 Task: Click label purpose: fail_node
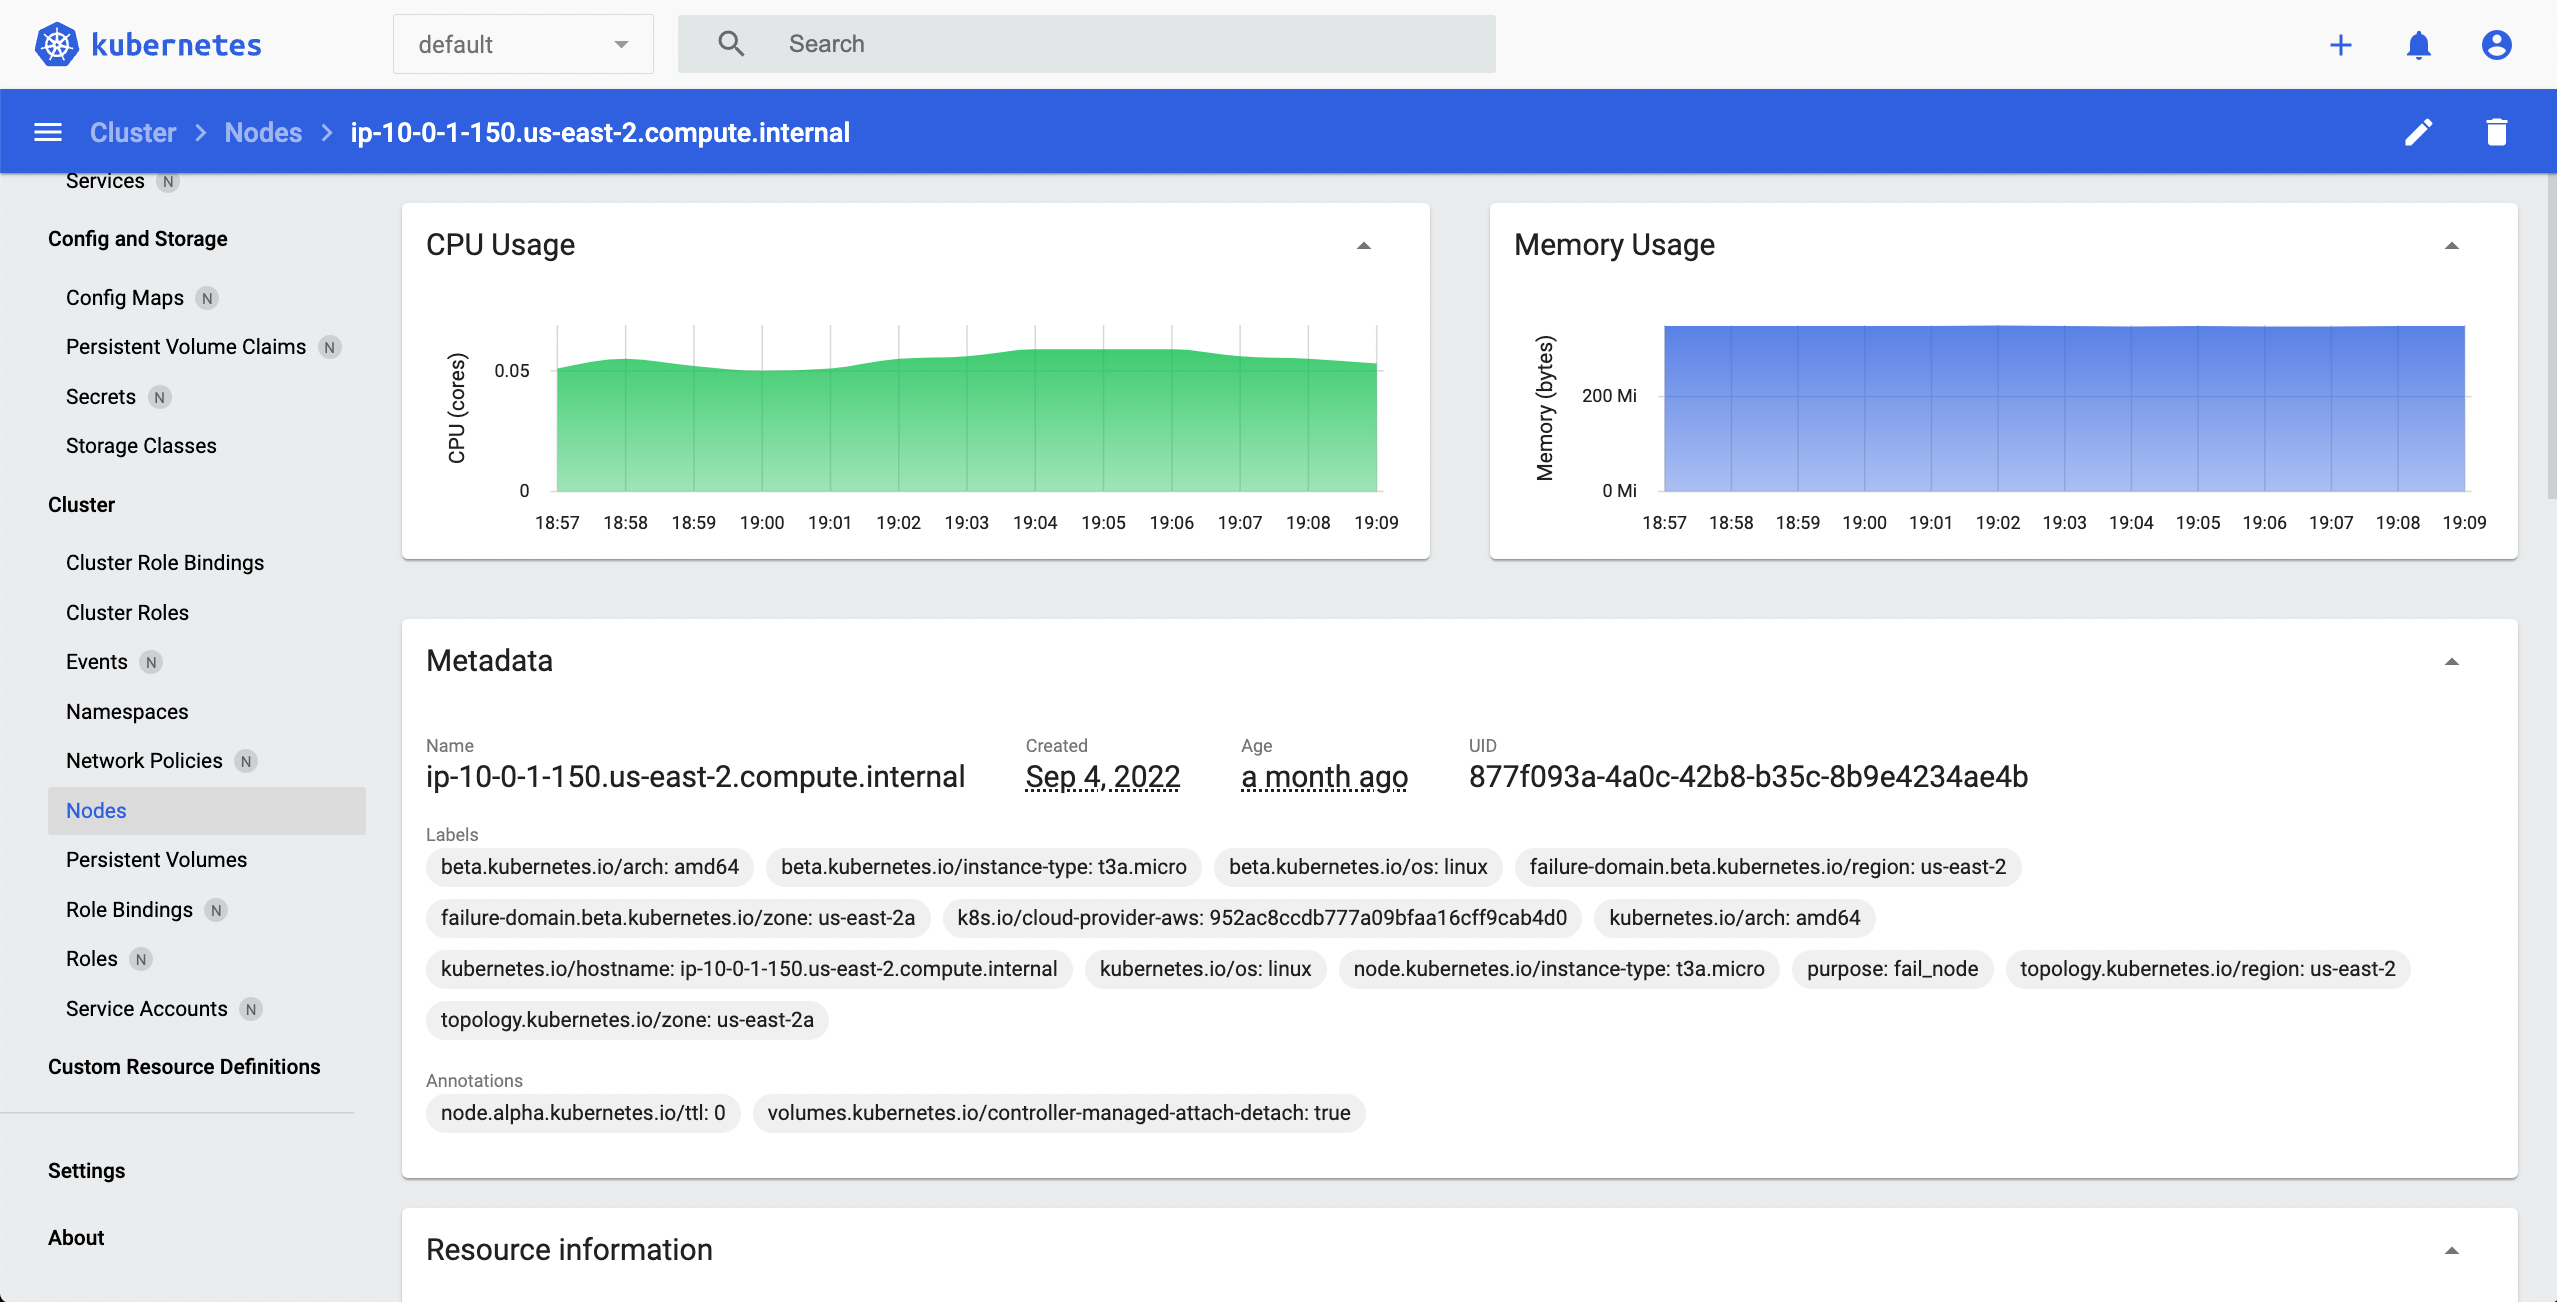[x=1892, y=969]
